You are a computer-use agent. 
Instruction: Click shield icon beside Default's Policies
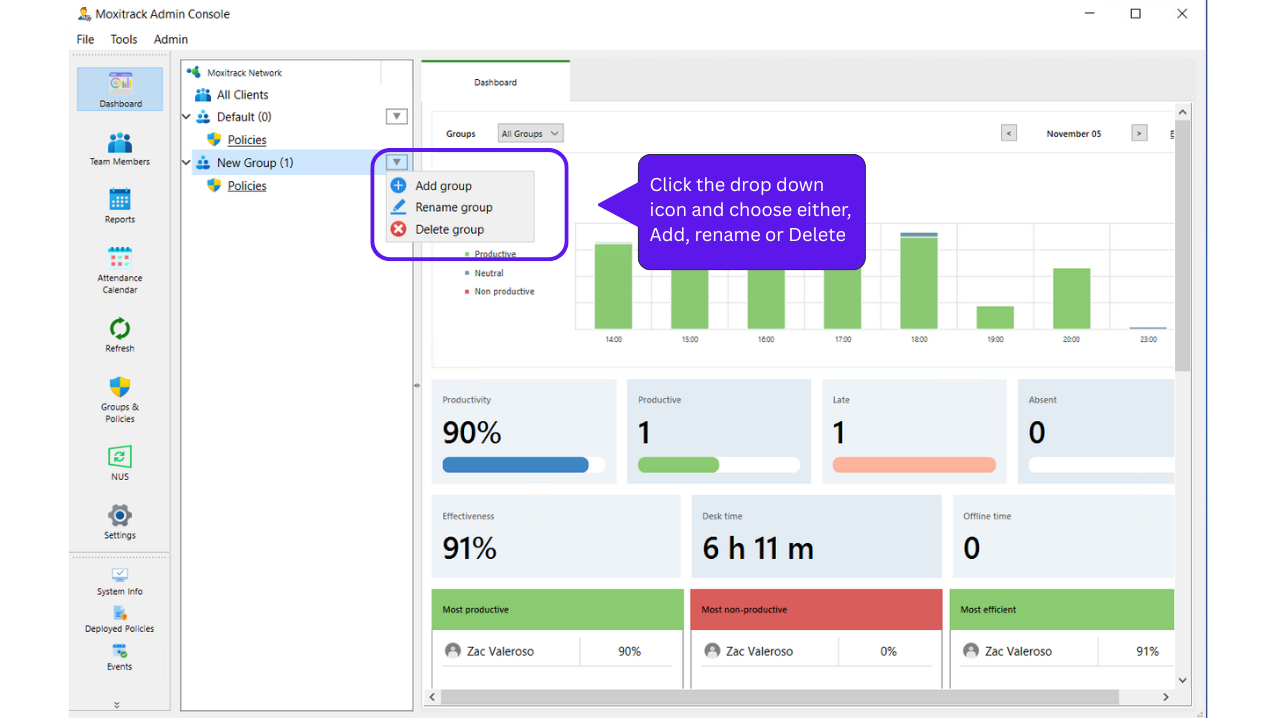214,140
